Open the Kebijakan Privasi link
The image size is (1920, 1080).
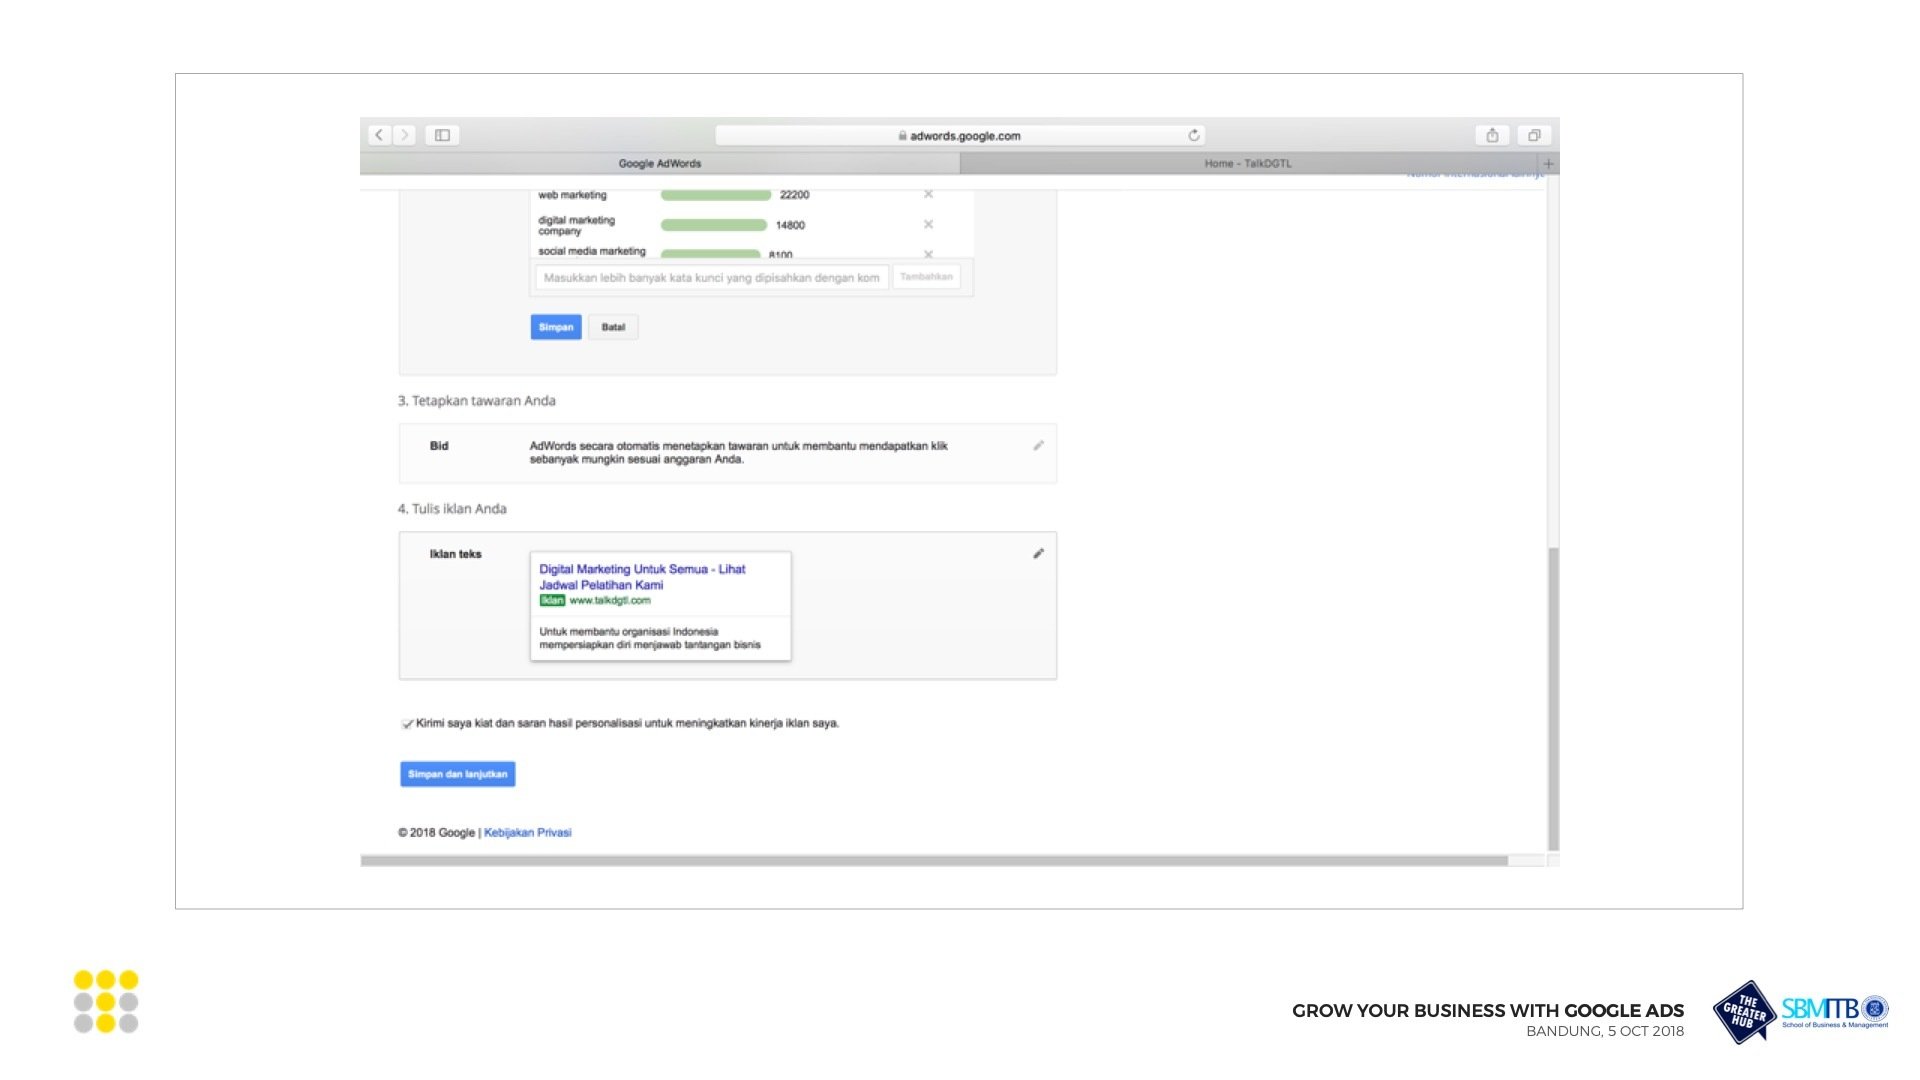[x=527, y=833]
